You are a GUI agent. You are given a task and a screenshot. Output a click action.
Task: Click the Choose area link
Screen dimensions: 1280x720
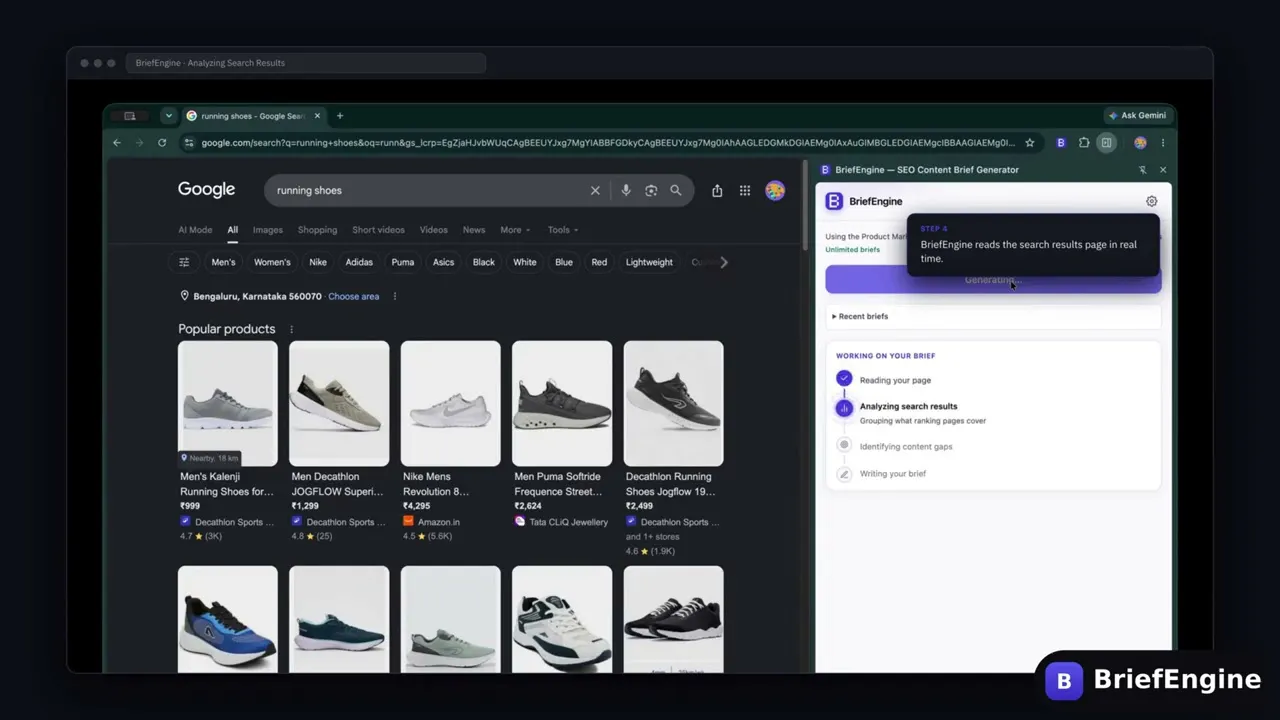(x=353, y=297)
